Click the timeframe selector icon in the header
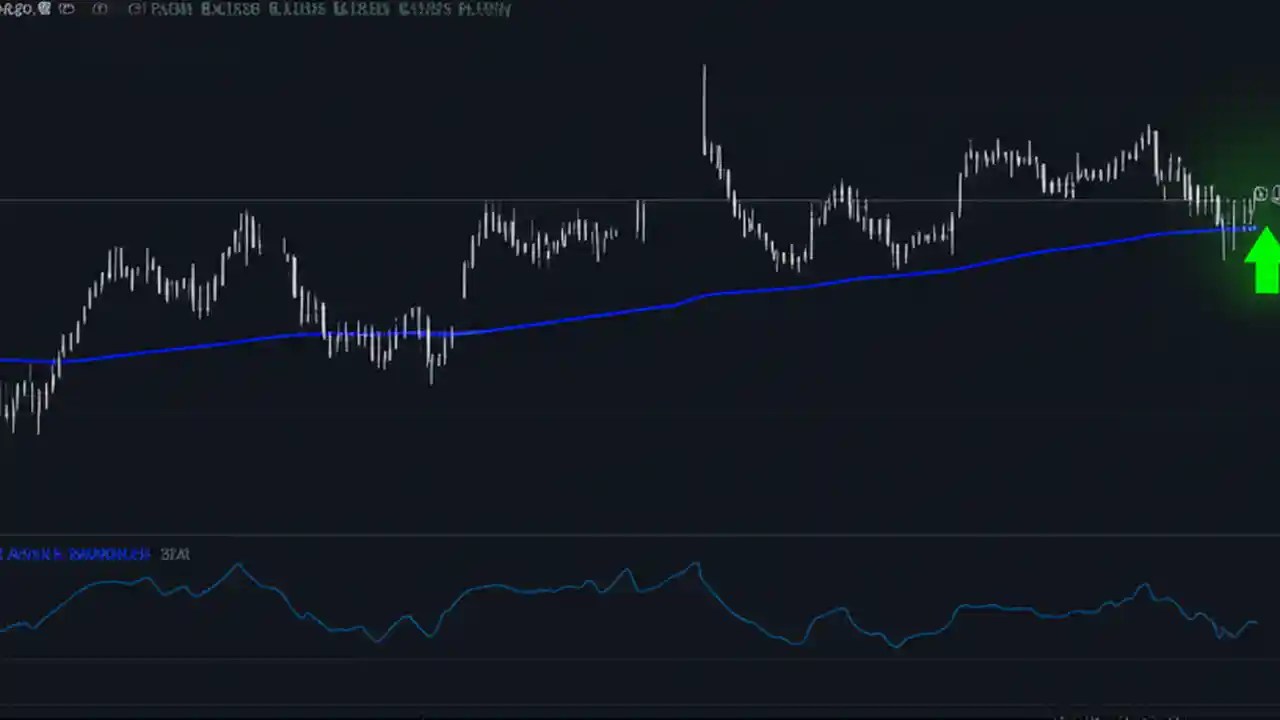This screenshot has height=720, width=1280. click(x=66, y=9)
